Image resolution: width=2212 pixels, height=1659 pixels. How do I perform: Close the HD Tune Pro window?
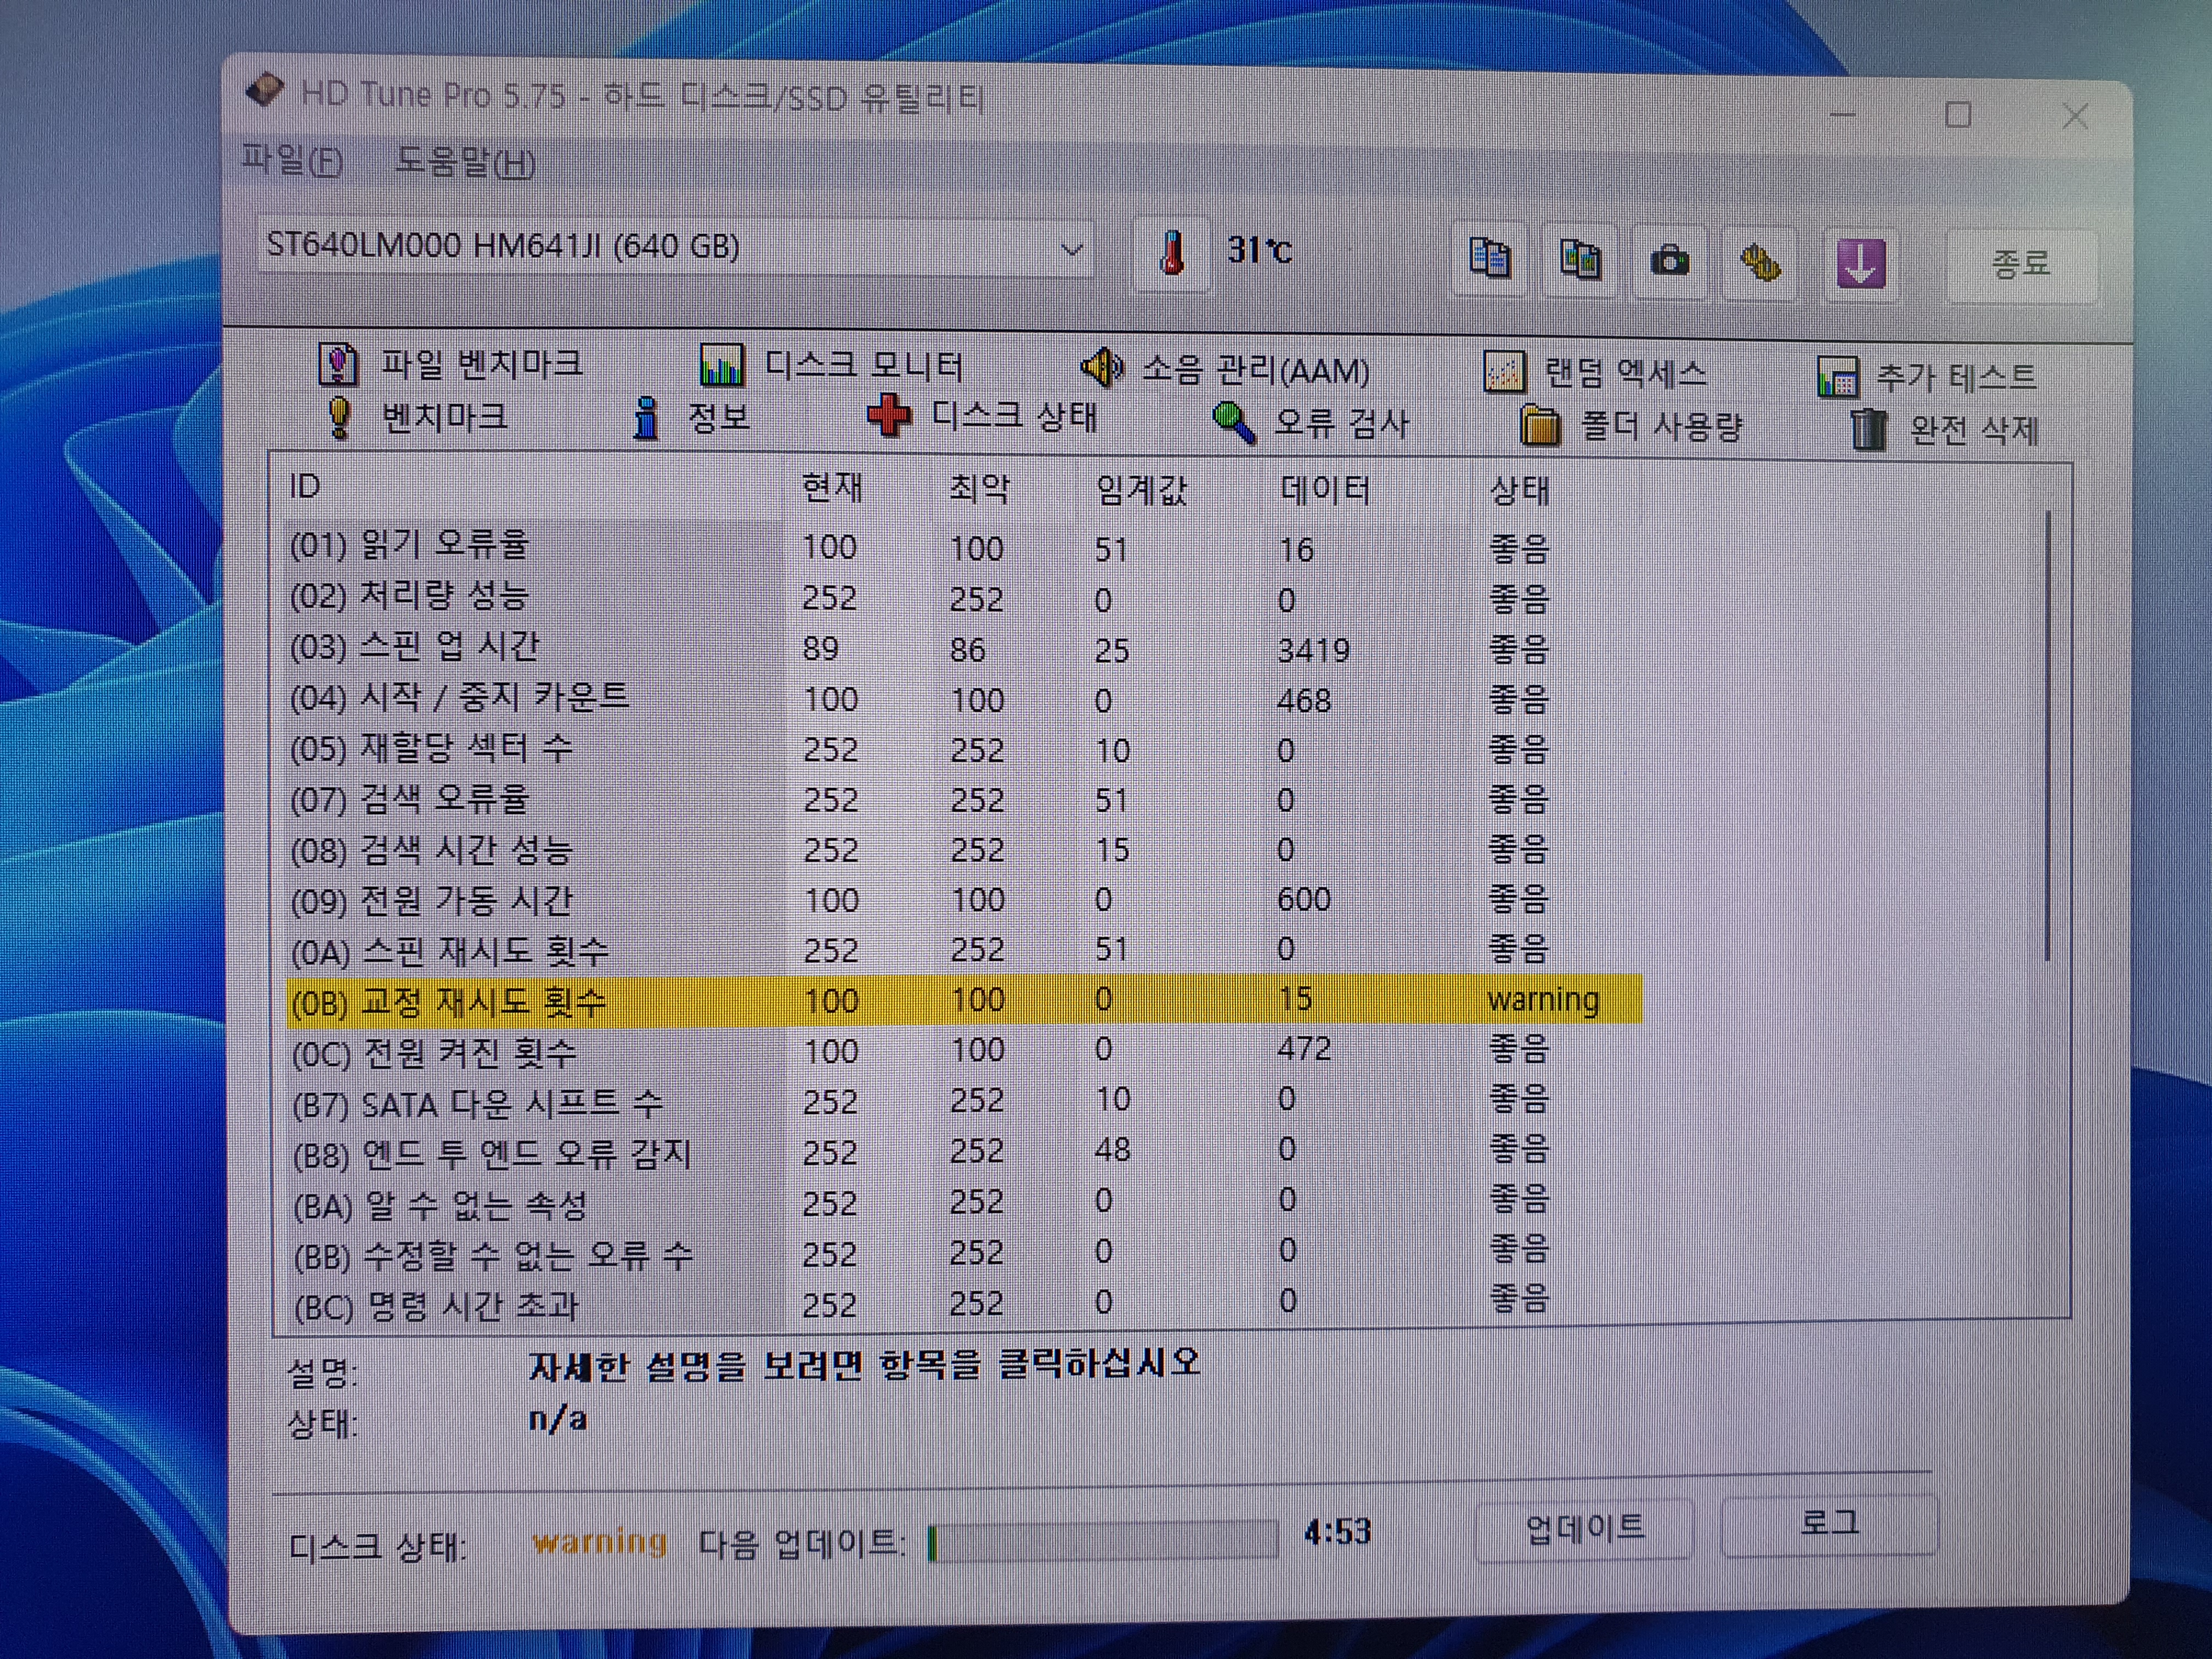coord(2075,116)
